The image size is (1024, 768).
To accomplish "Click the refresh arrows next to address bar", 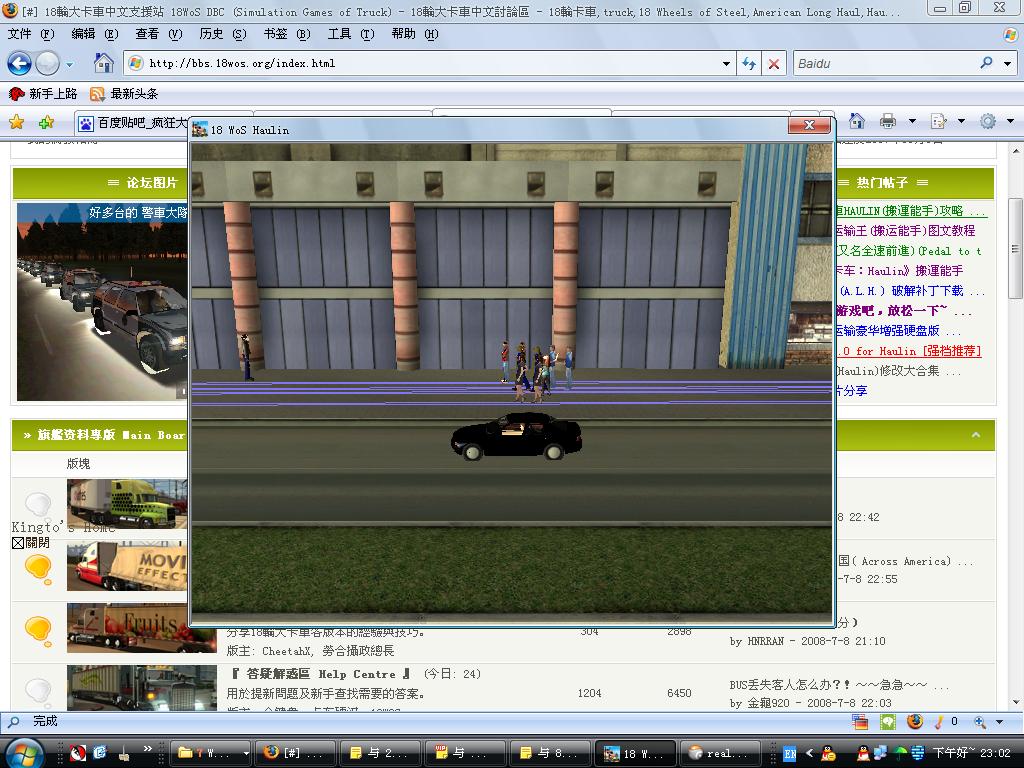I will [749, 63].
